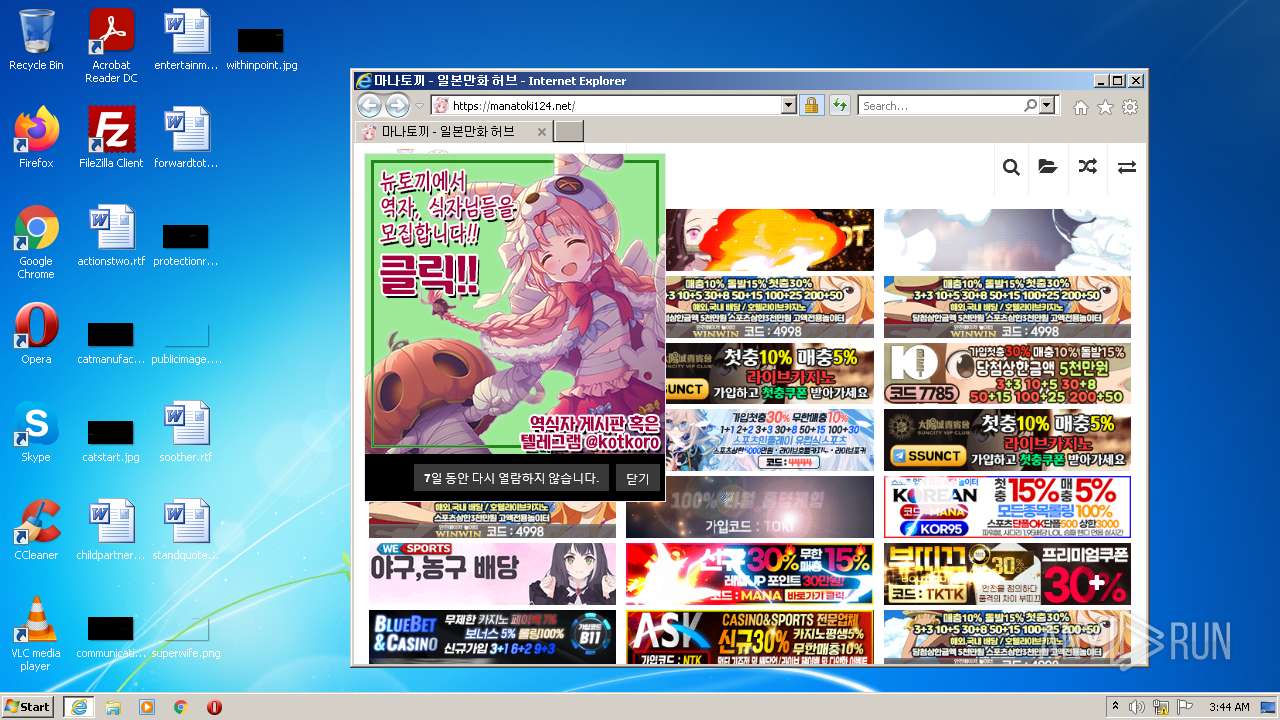Click the site shuffle random icon
The width and height of the screenshot is (1280, 720).
click(1087, 167)
